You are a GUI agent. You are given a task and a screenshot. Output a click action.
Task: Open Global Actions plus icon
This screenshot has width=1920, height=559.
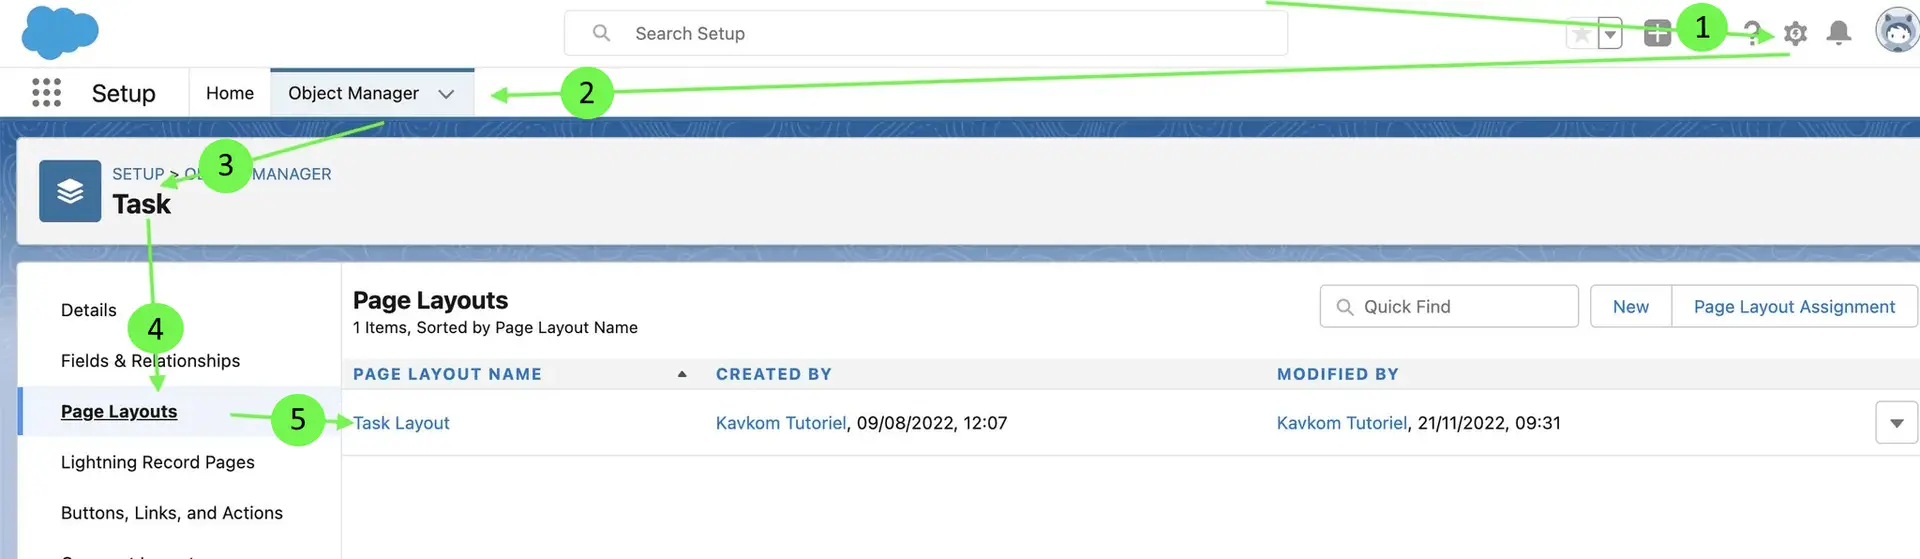(x=1657, y=33)
